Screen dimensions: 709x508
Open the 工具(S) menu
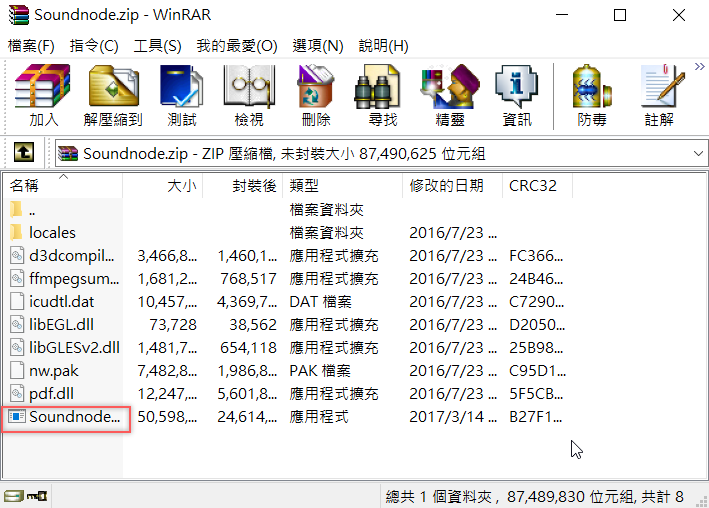(x=157, y=46)
